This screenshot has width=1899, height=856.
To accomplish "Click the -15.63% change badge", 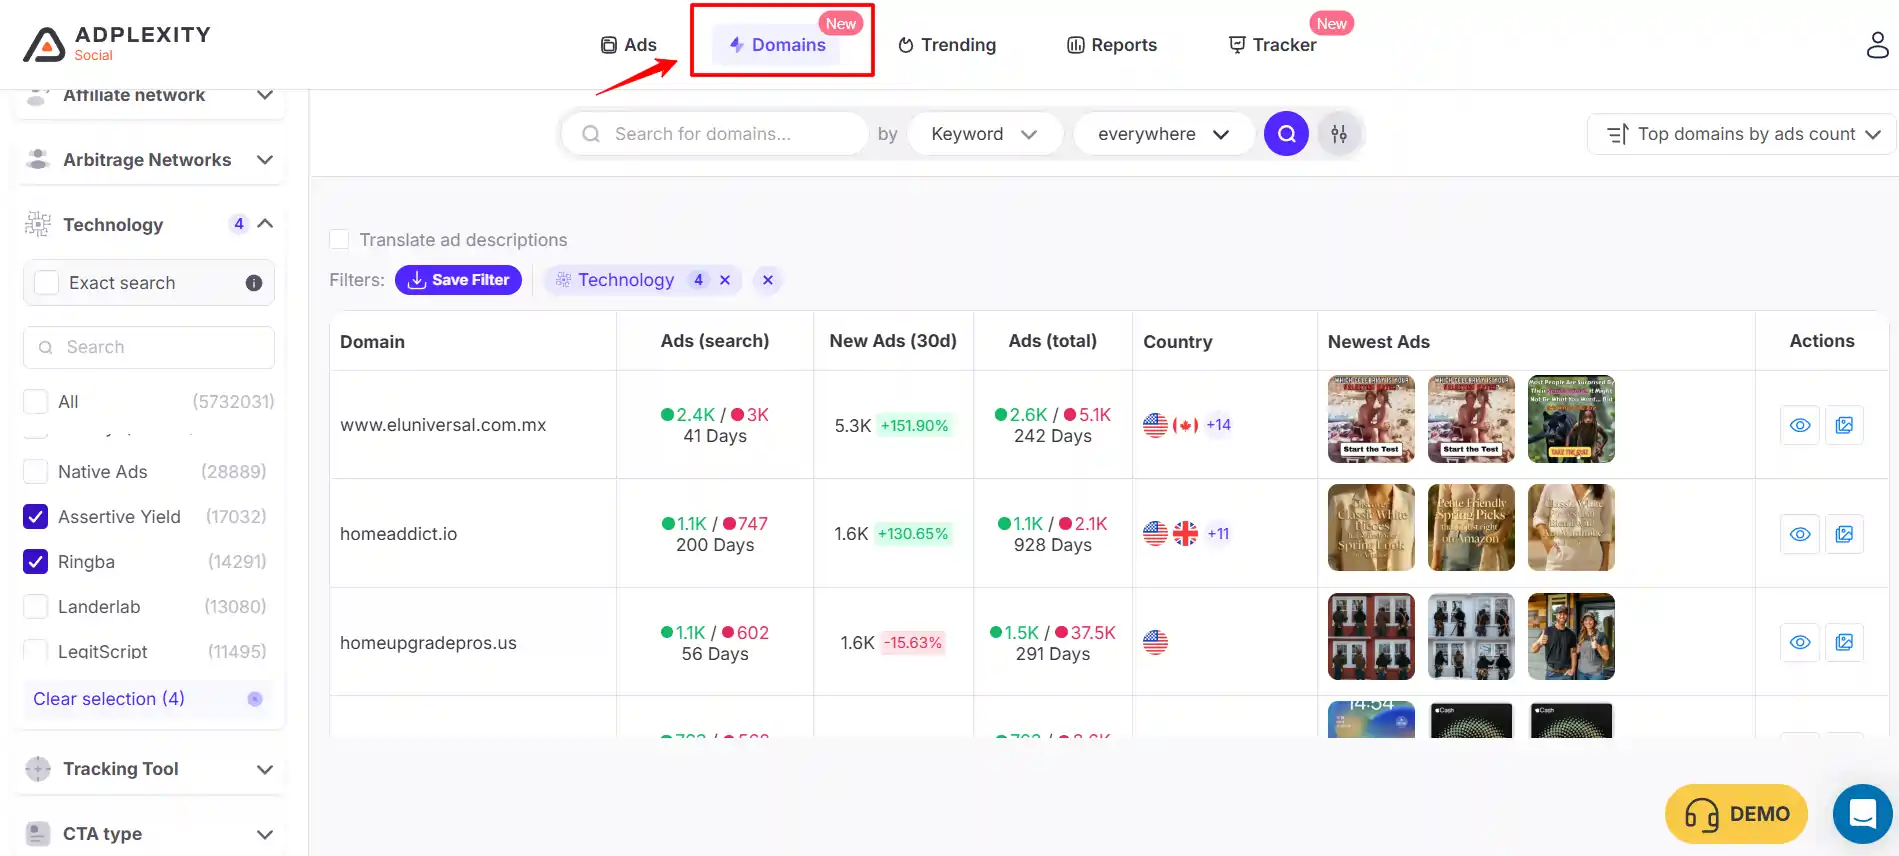I will point(912,642).
